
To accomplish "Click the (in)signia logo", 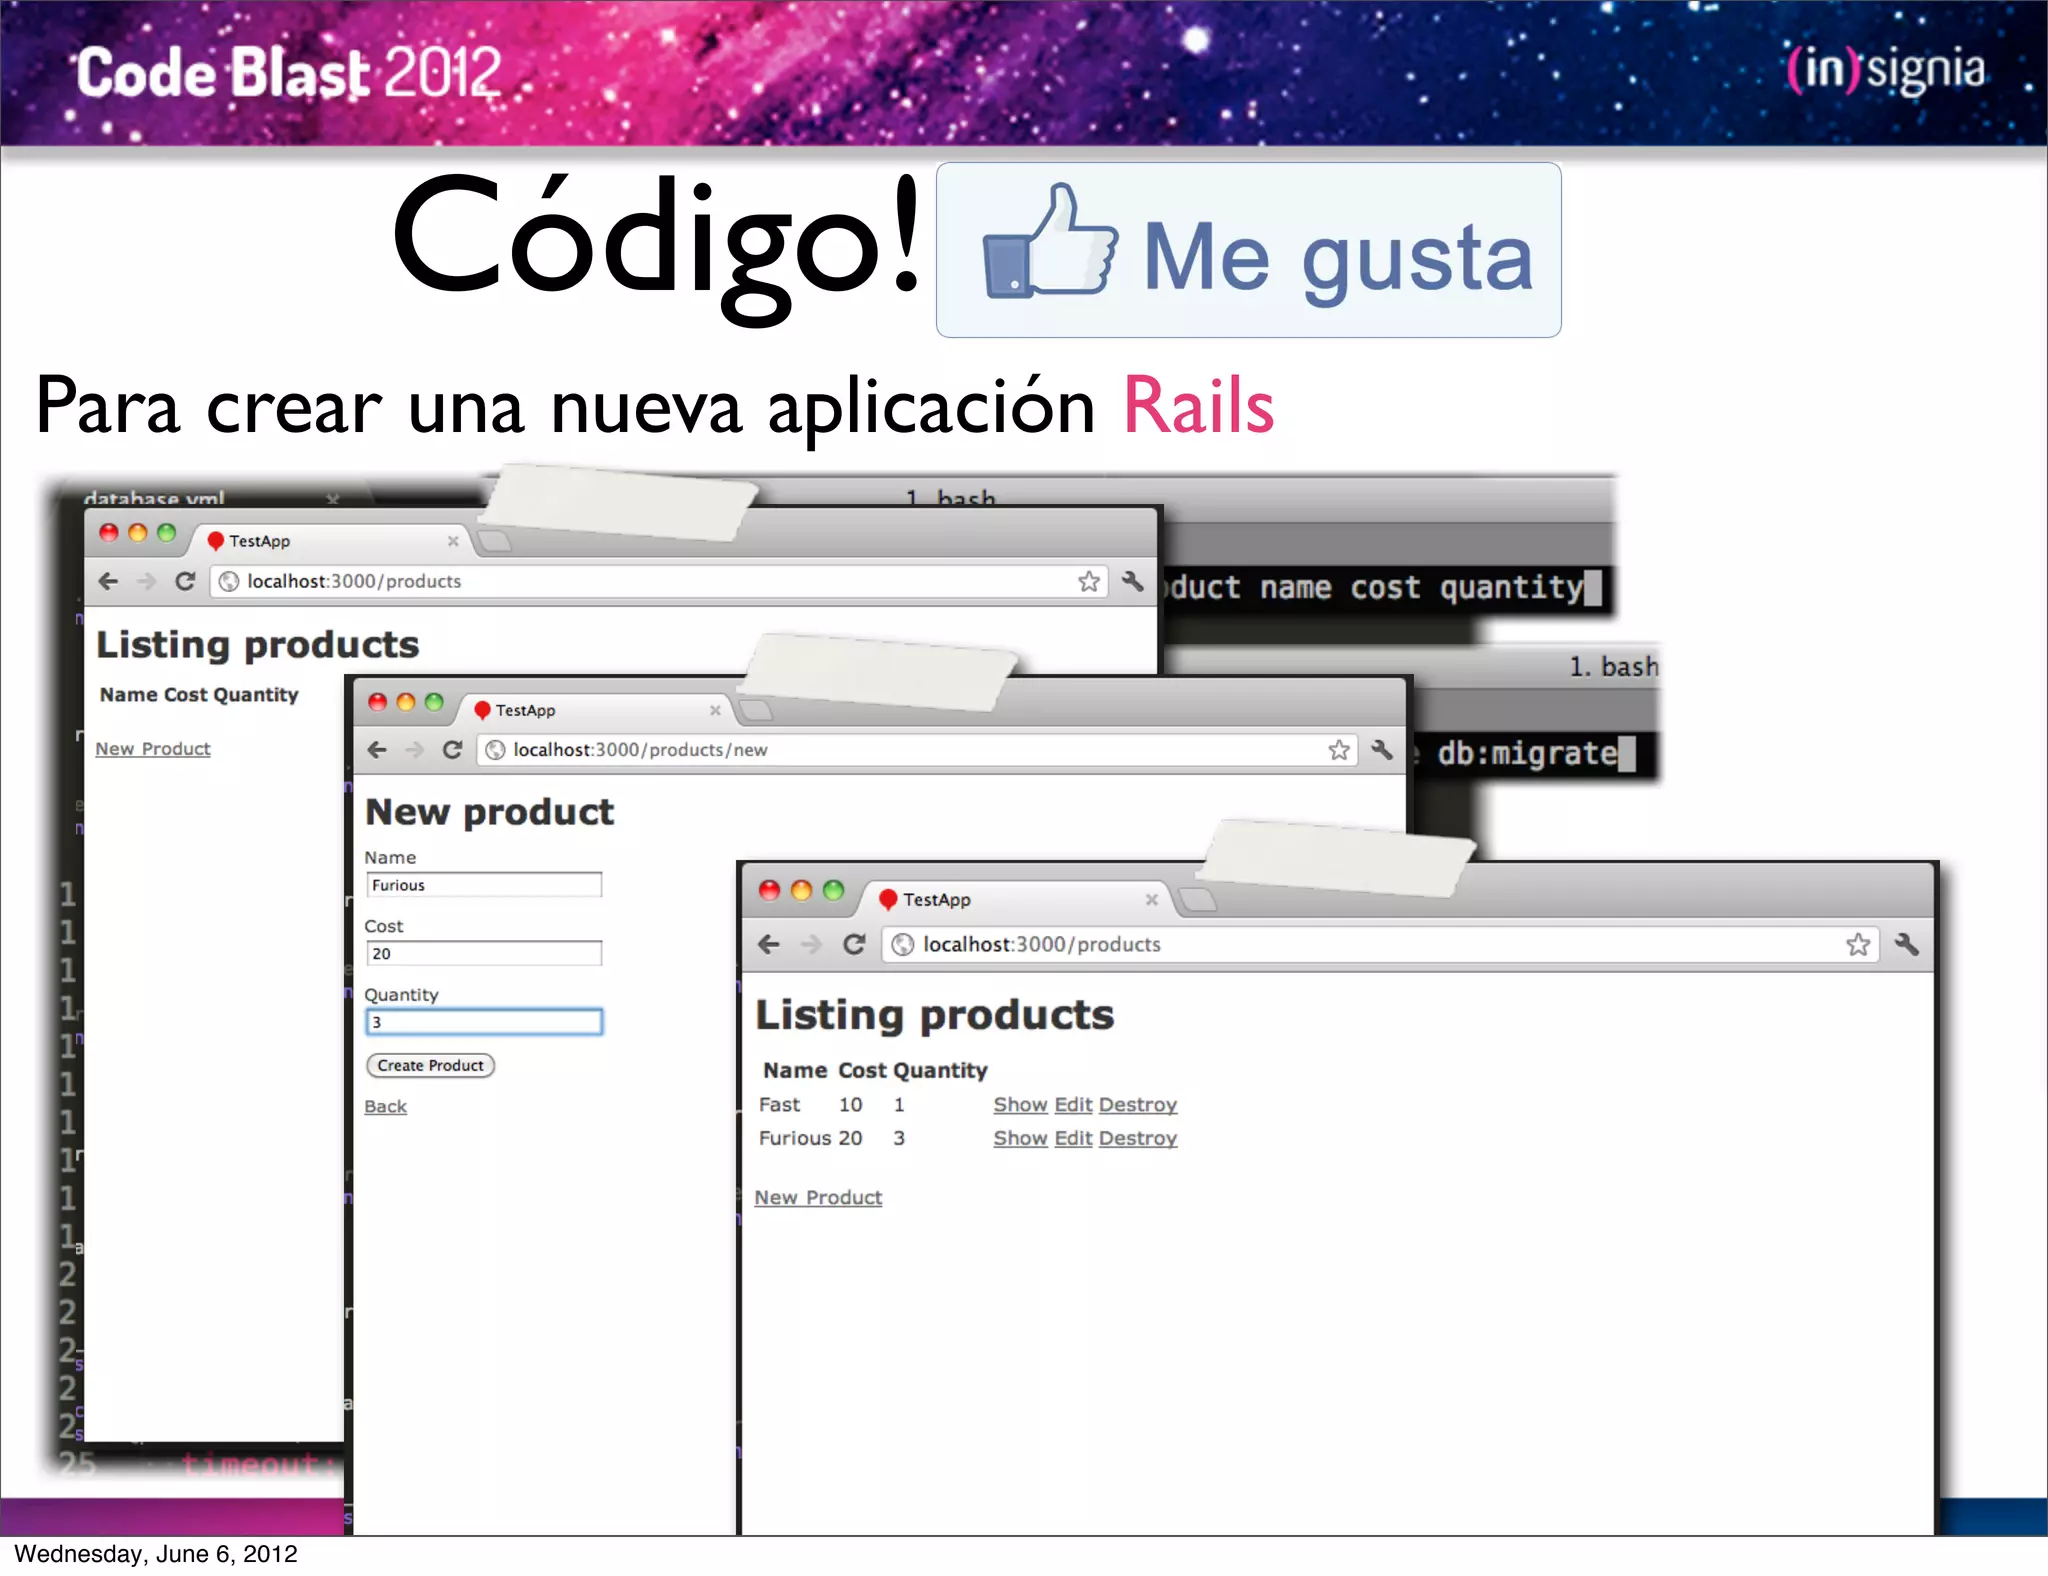I will point(1886,70).
